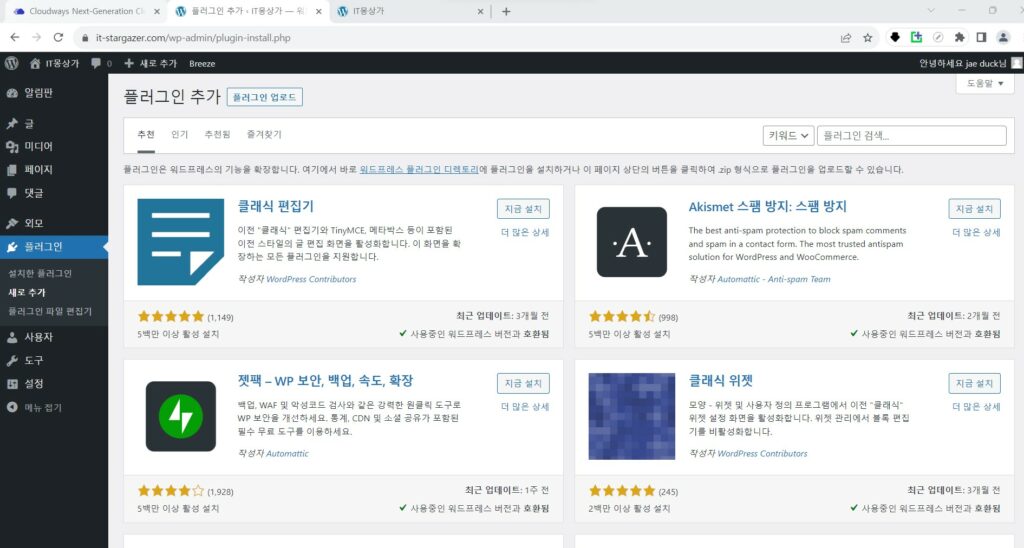Image resolution: width=1024 pixels, height=548 pixels.
Task: Install 클래식 위젯 plugin now
Action: 974,383
